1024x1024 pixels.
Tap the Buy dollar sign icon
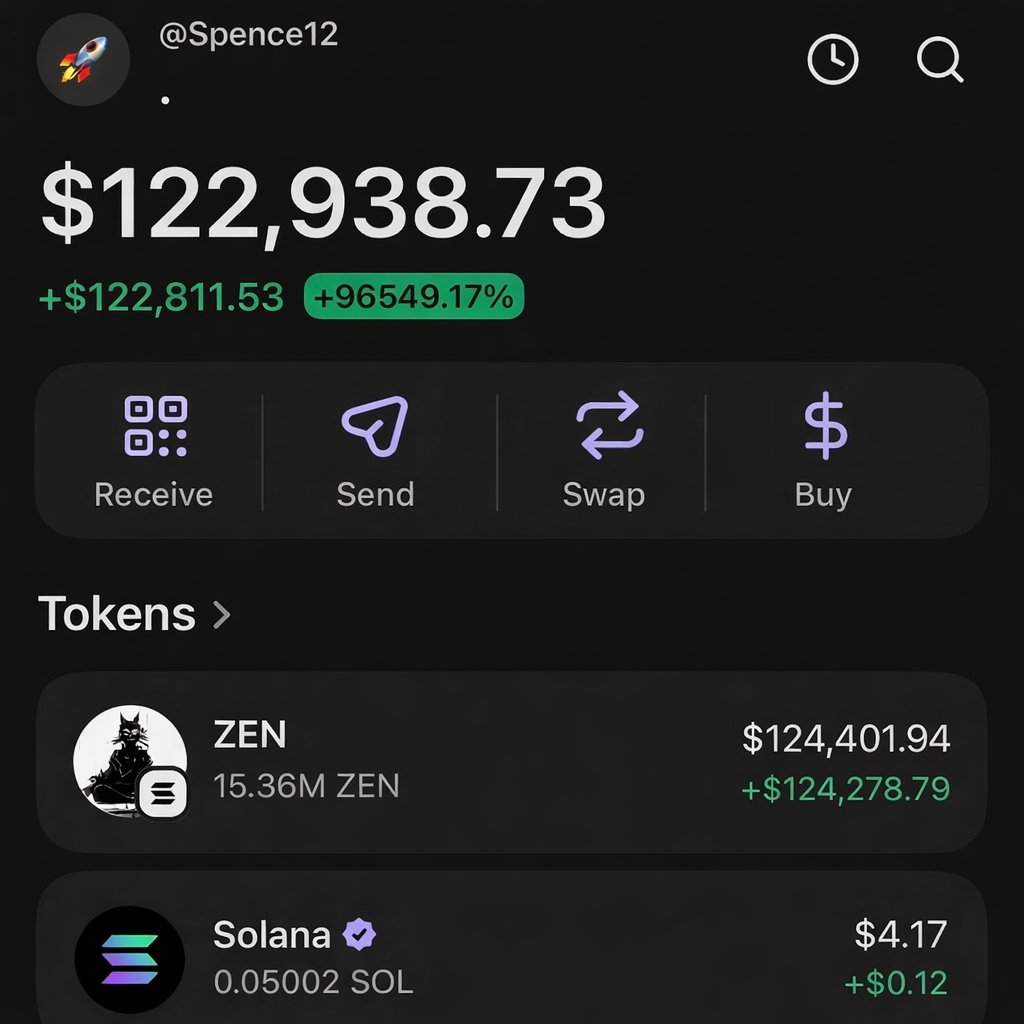[x=825, y=427]
